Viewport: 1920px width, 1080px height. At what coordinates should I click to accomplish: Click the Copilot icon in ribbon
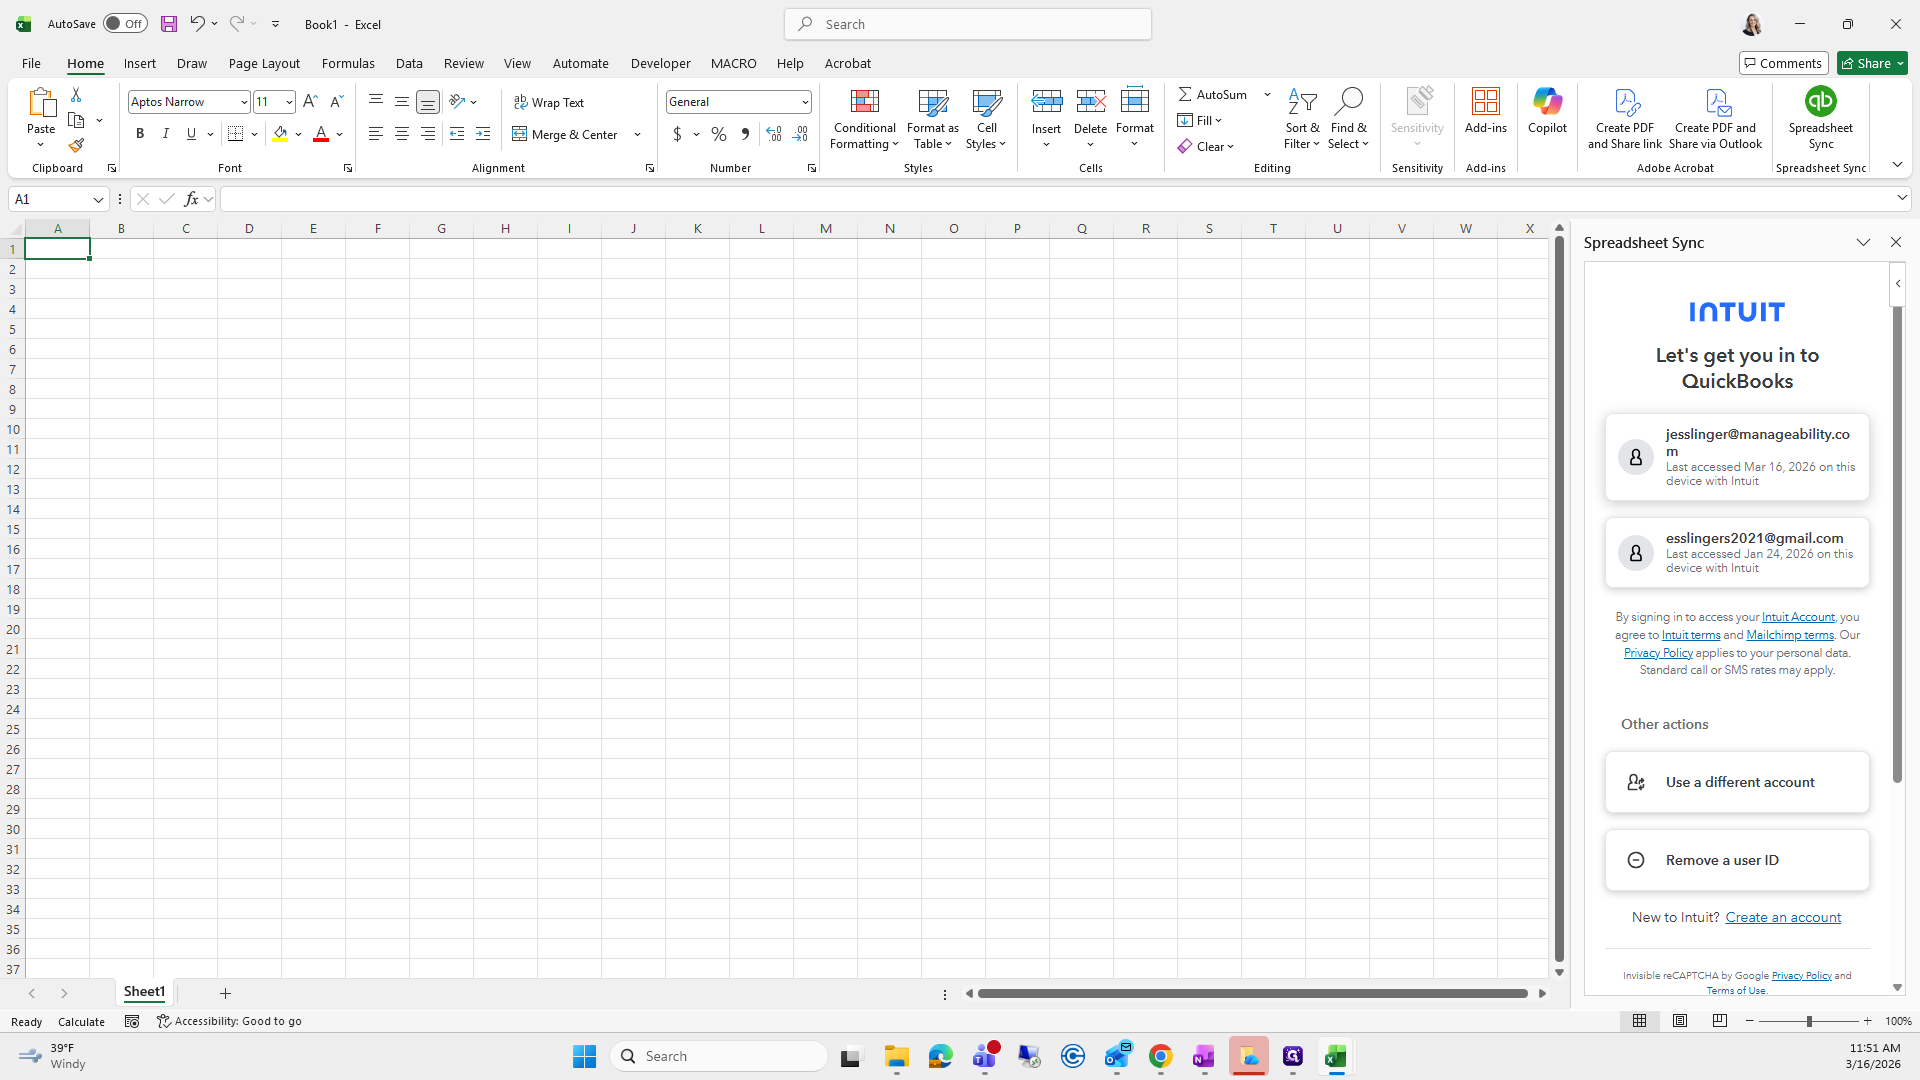(1547, 102)
